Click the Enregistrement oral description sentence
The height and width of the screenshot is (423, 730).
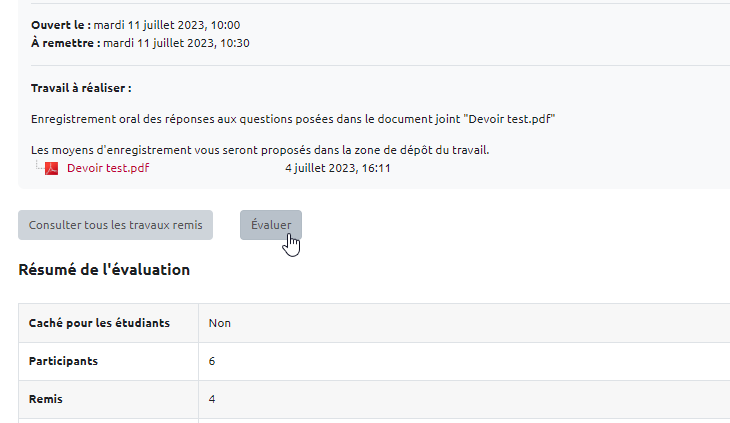click(x=293, y=118)
